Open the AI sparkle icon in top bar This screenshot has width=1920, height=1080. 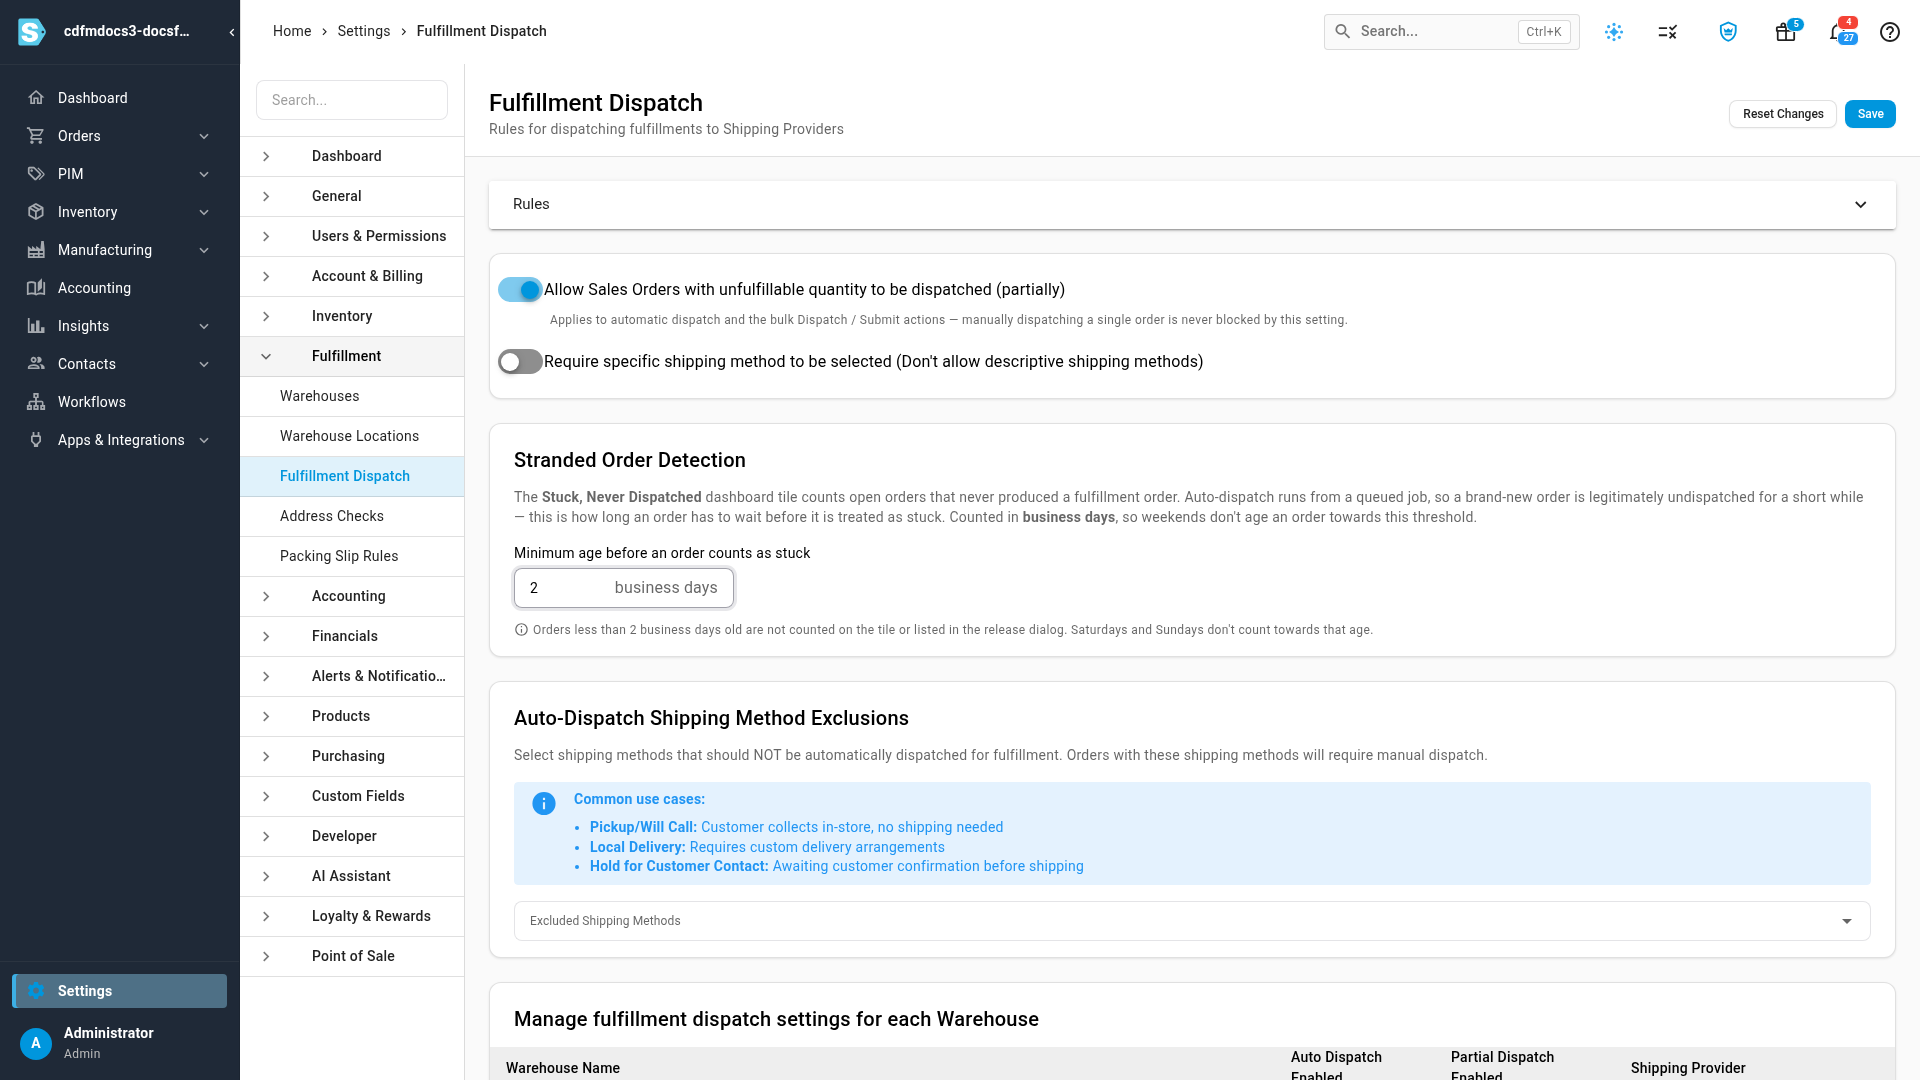coord(1614,32)
